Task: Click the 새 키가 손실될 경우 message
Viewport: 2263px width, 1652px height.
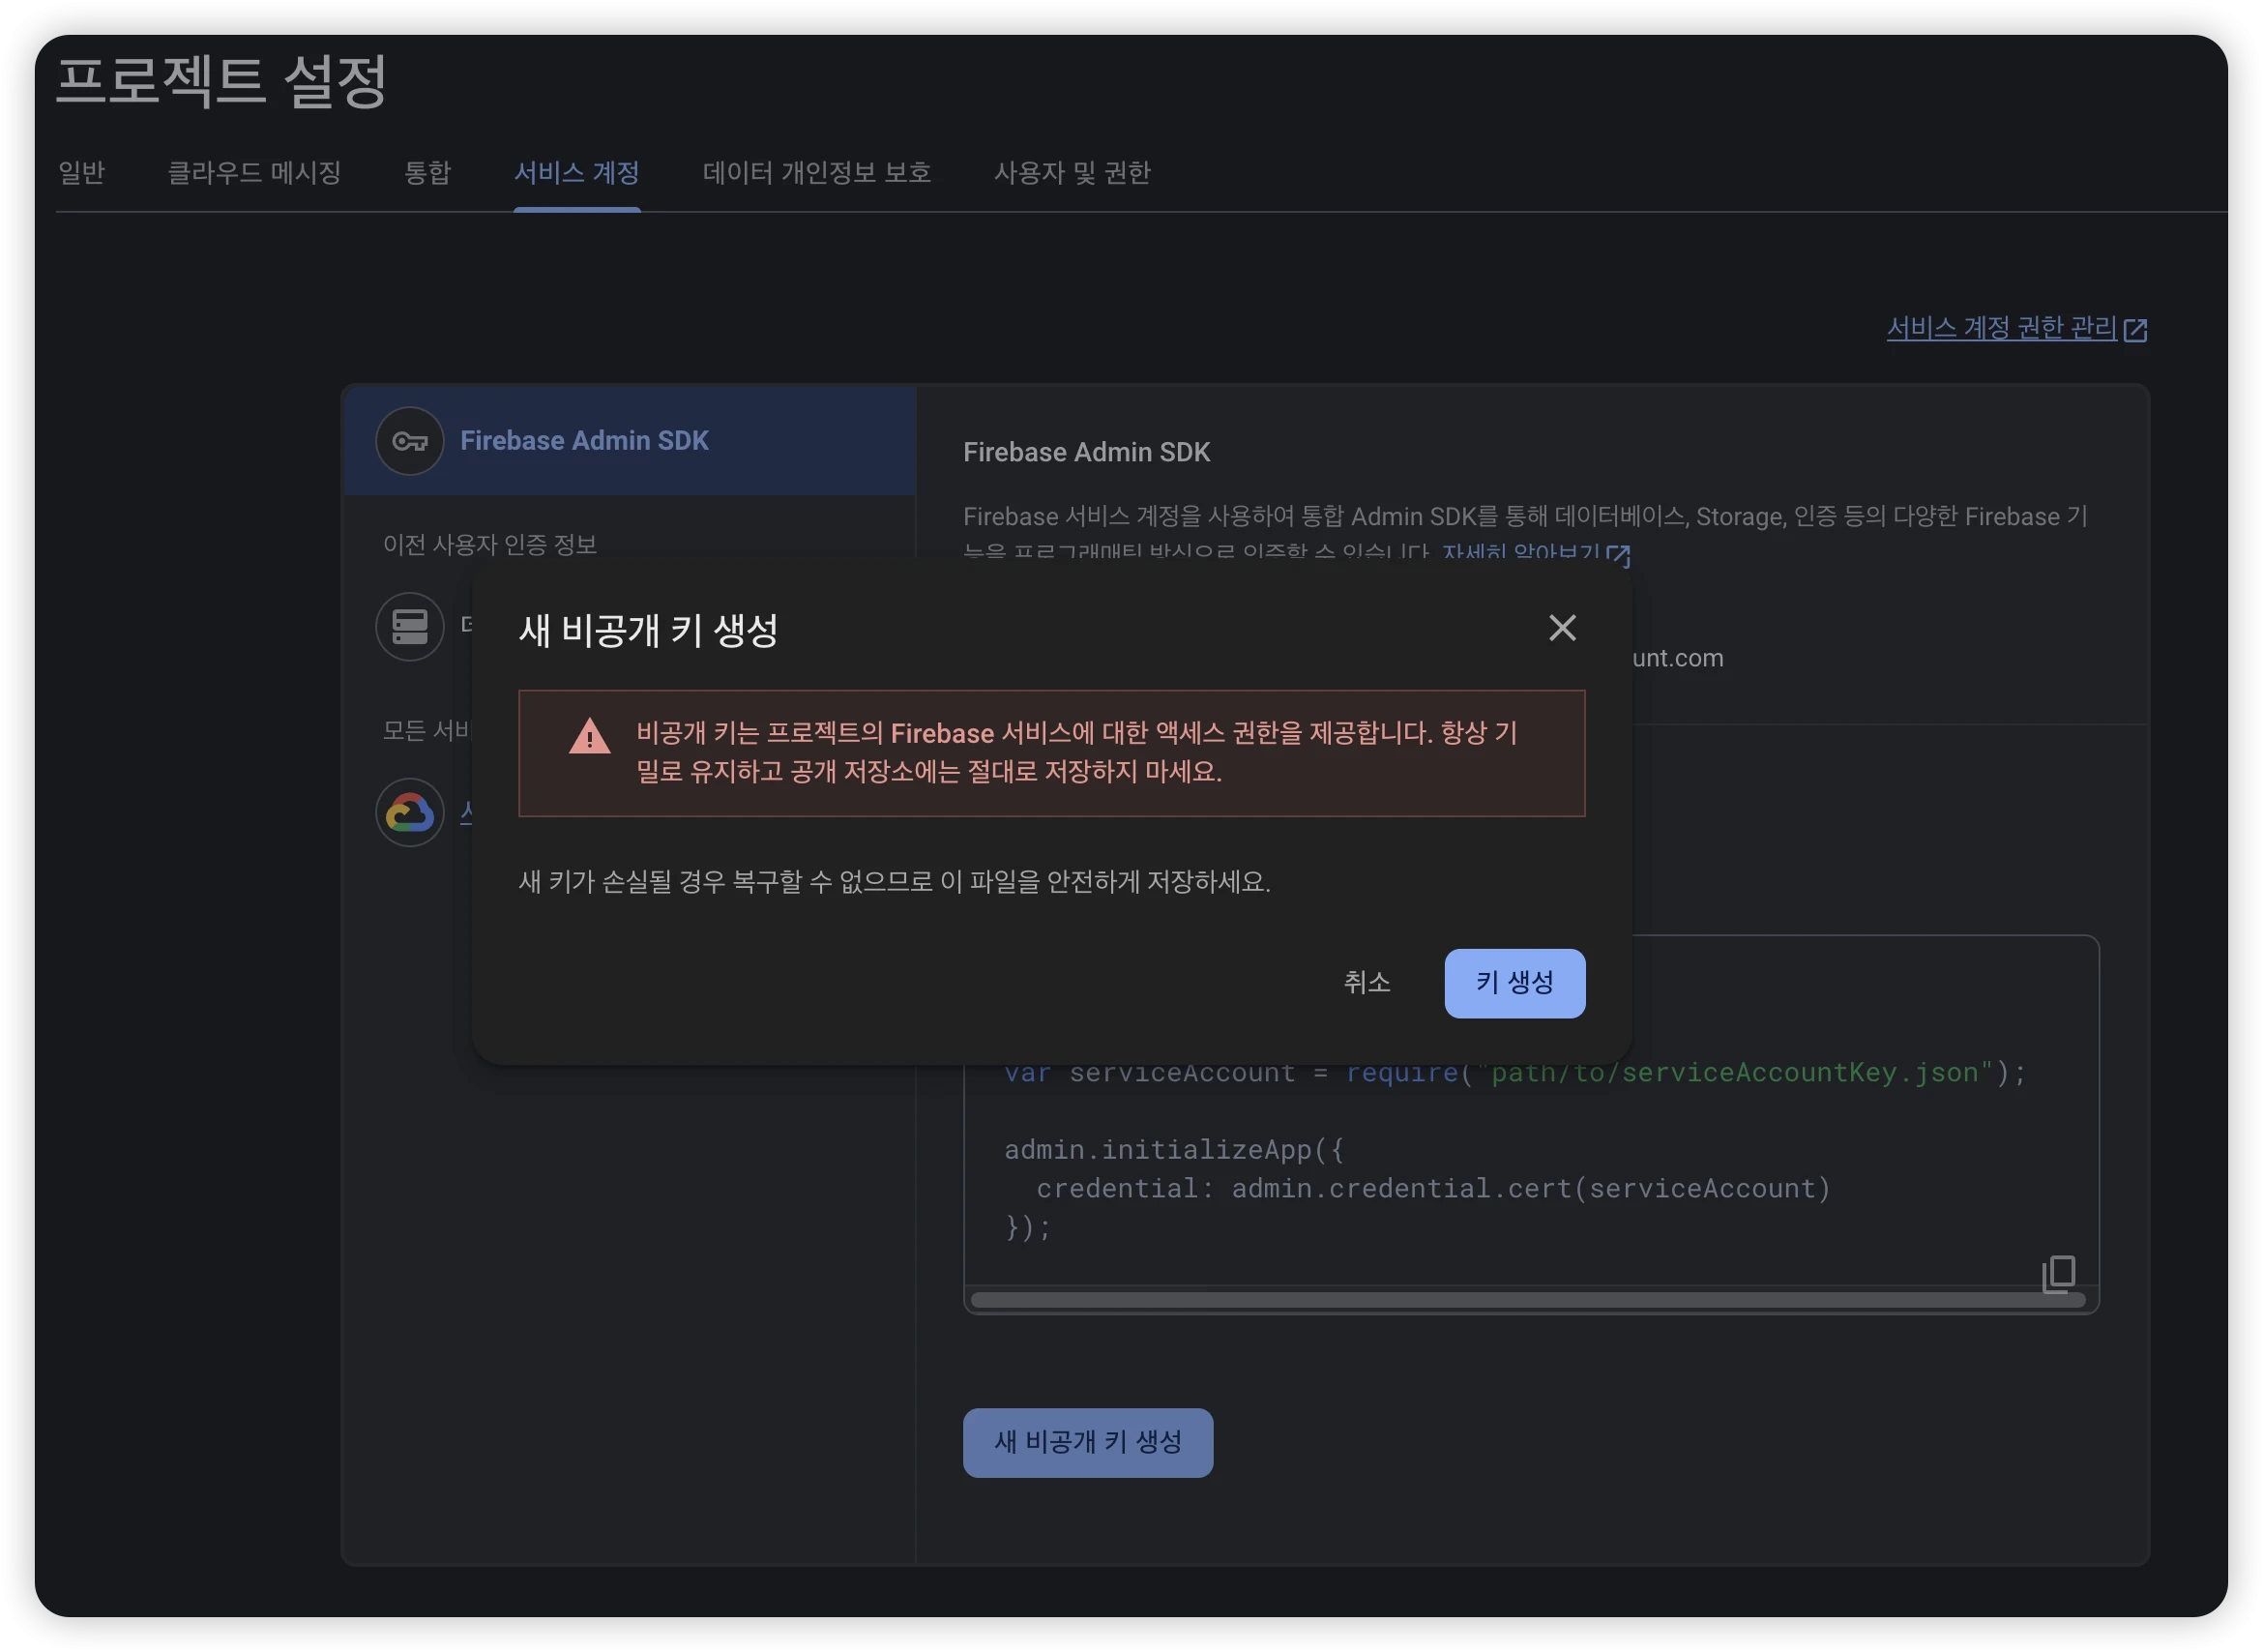Action: [894, 881]
